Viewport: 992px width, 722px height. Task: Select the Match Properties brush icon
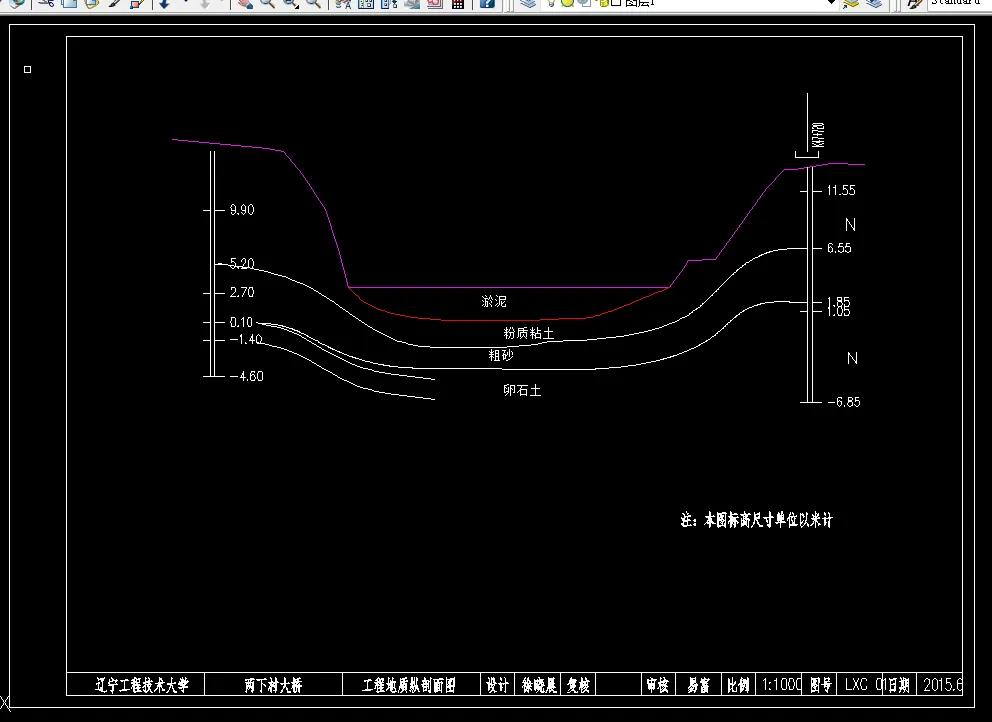[115, 3]
